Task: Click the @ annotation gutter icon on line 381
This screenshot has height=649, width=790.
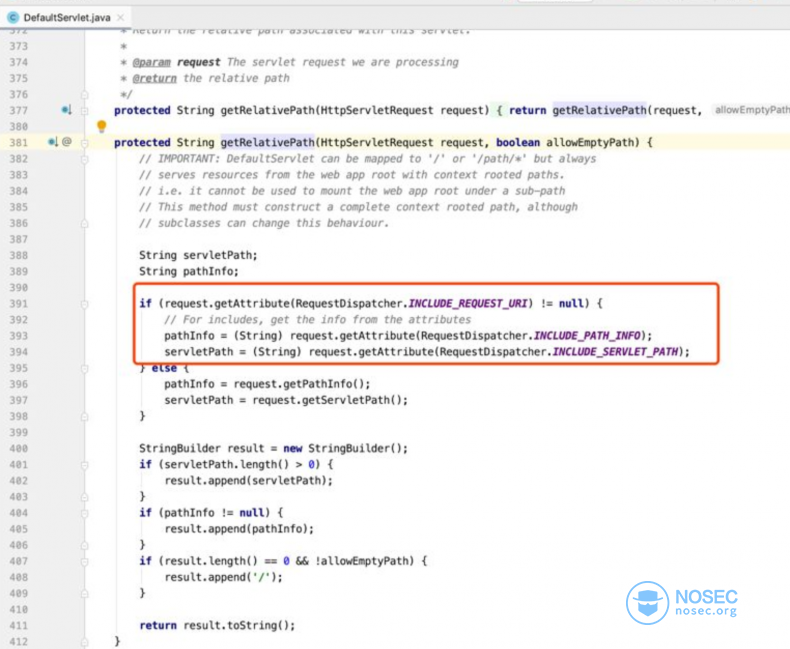Action: tap(67, 142)
